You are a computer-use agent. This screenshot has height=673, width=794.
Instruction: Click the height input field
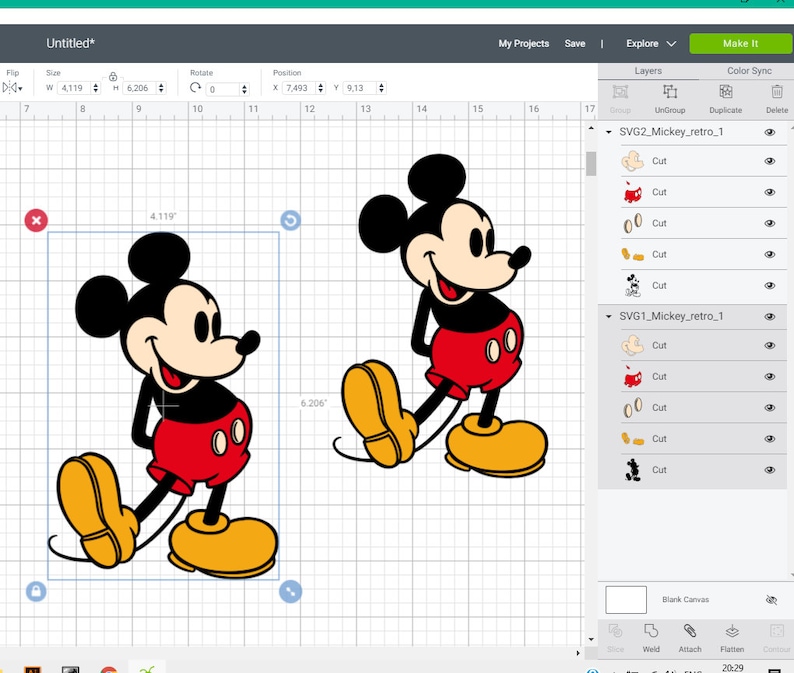coord(140,88)
